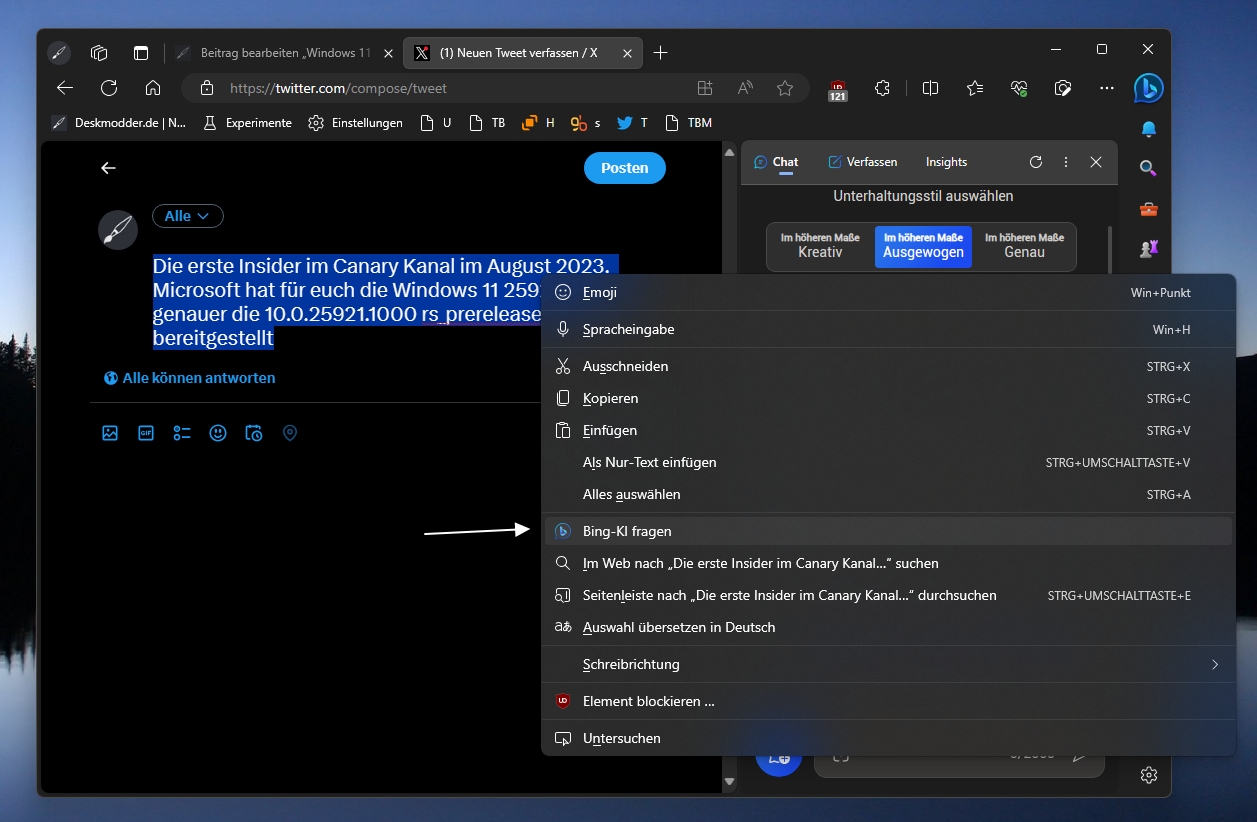Select the Genau conversation style
This screenshot has height=822, width=1257.
click(1024, 246)
